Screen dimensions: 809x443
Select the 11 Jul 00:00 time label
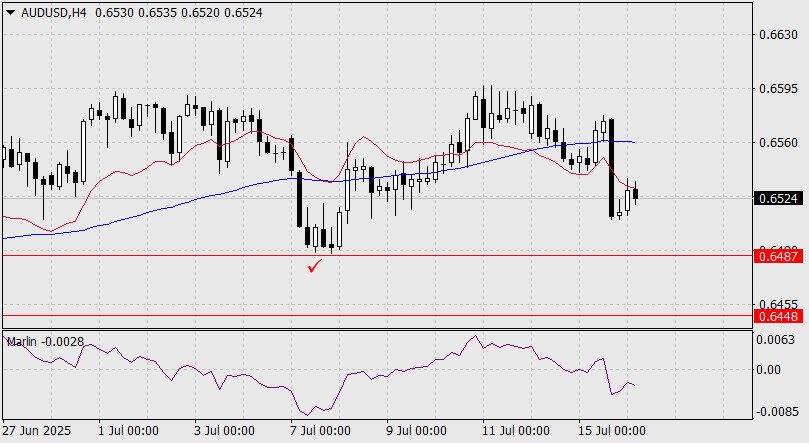click(x=515, y=431)
